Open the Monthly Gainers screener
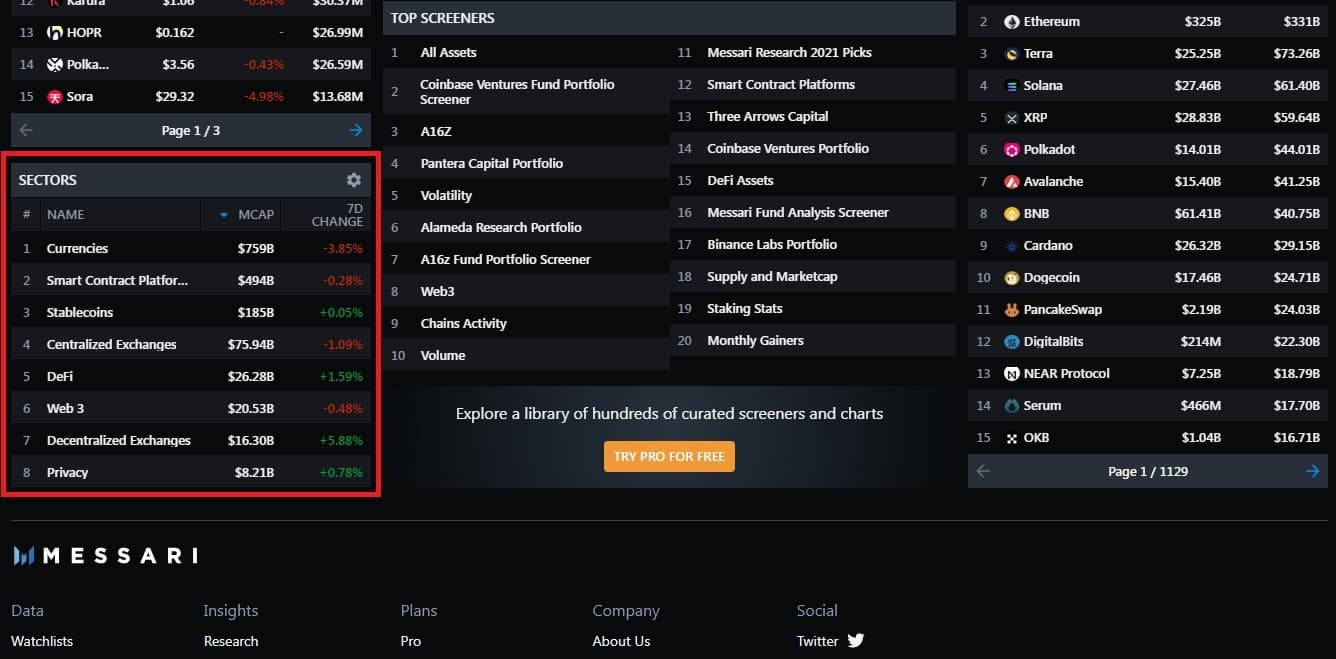This screenshot has width=1336, height=659. tap(755, 341)
